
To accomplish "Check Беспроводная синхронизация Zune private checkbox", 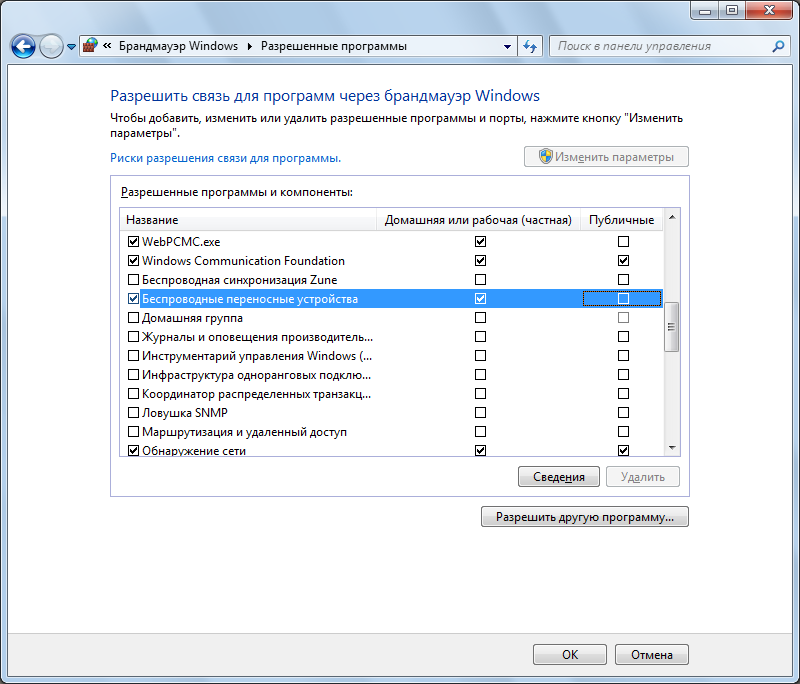I will [480, 280].
